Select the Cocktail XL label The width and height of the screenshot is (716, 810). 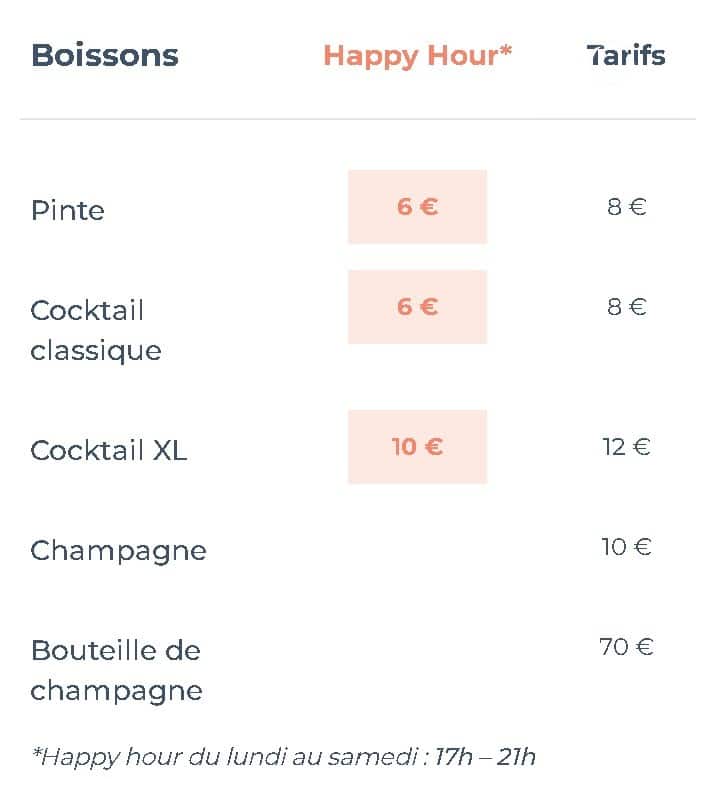point(108,450)
